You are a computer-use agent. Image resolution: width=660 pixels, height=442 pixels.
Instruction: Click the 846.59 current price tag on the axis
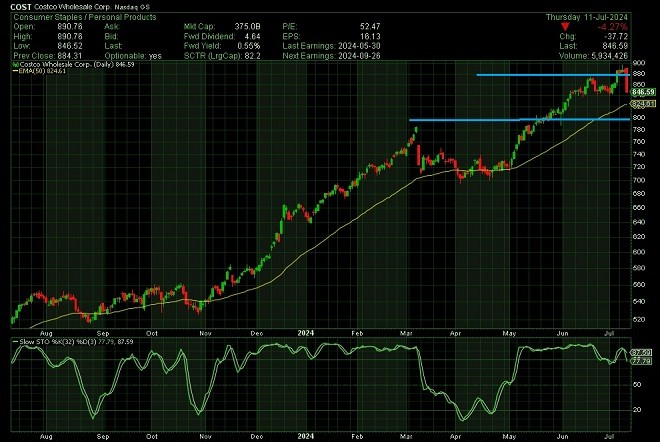pyautogui.click(x=643, y=92)
